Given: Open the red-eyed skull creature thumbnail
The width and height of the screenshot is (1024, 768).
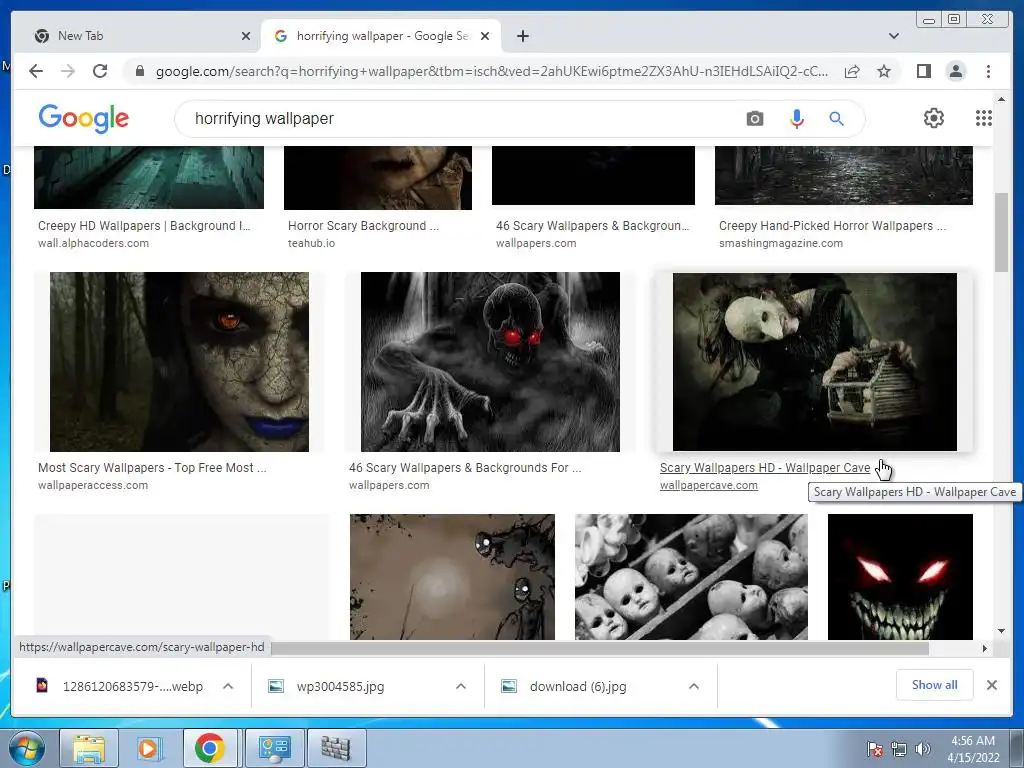Looking at the screenshot, I should point(490,362).
